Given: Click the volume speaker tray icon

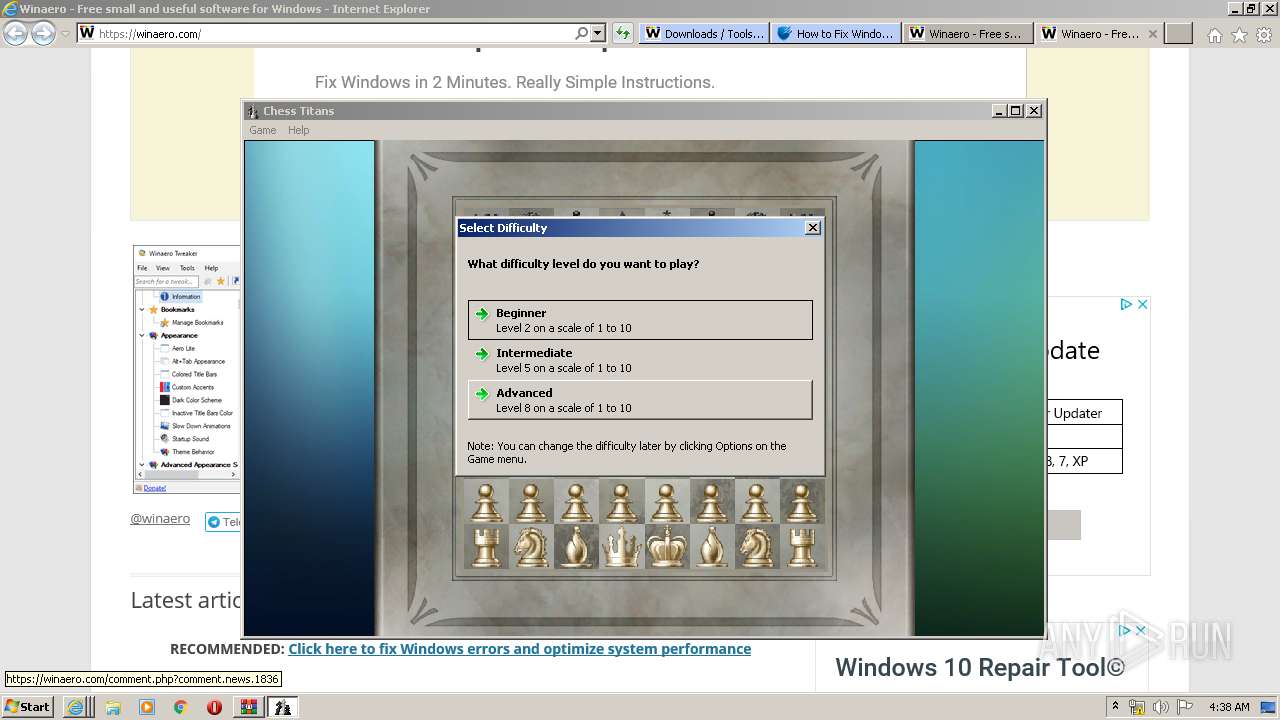Looking at the screenshot, I should click(1161, 707).
